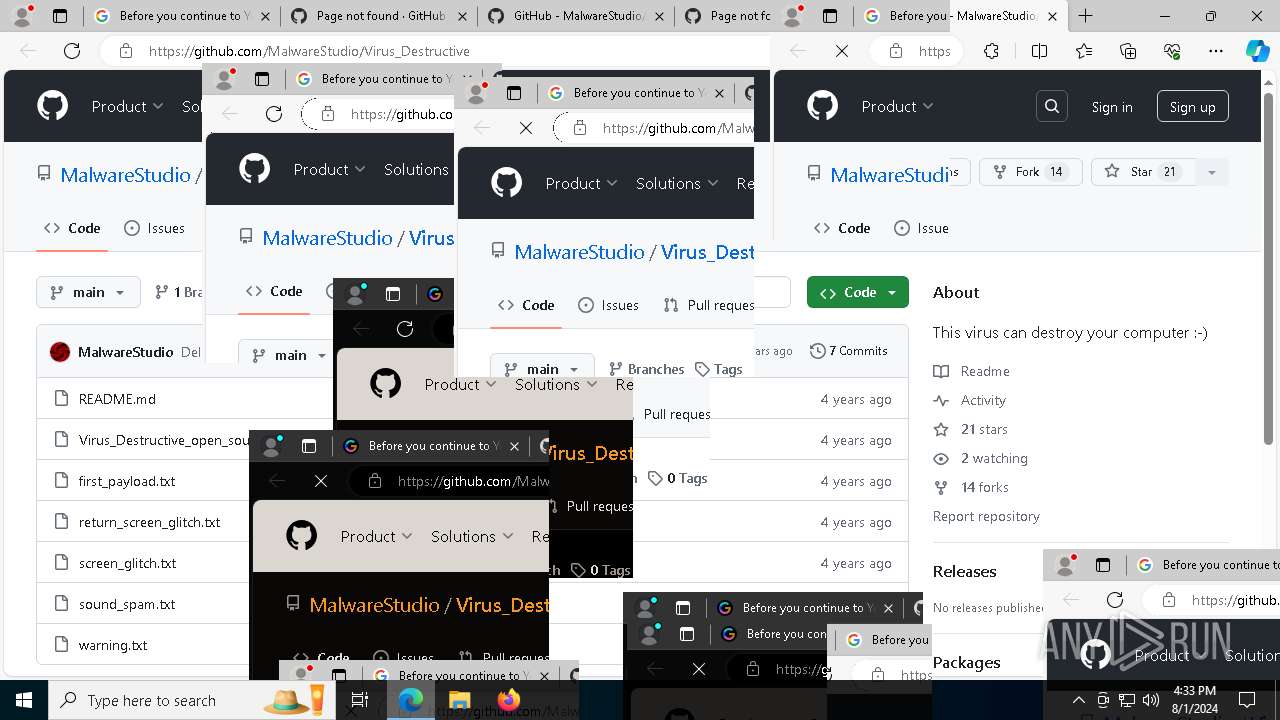Click Report repository link
Image resolution: width=1280 pixels, height=720 pixels.
pos(986,516)
